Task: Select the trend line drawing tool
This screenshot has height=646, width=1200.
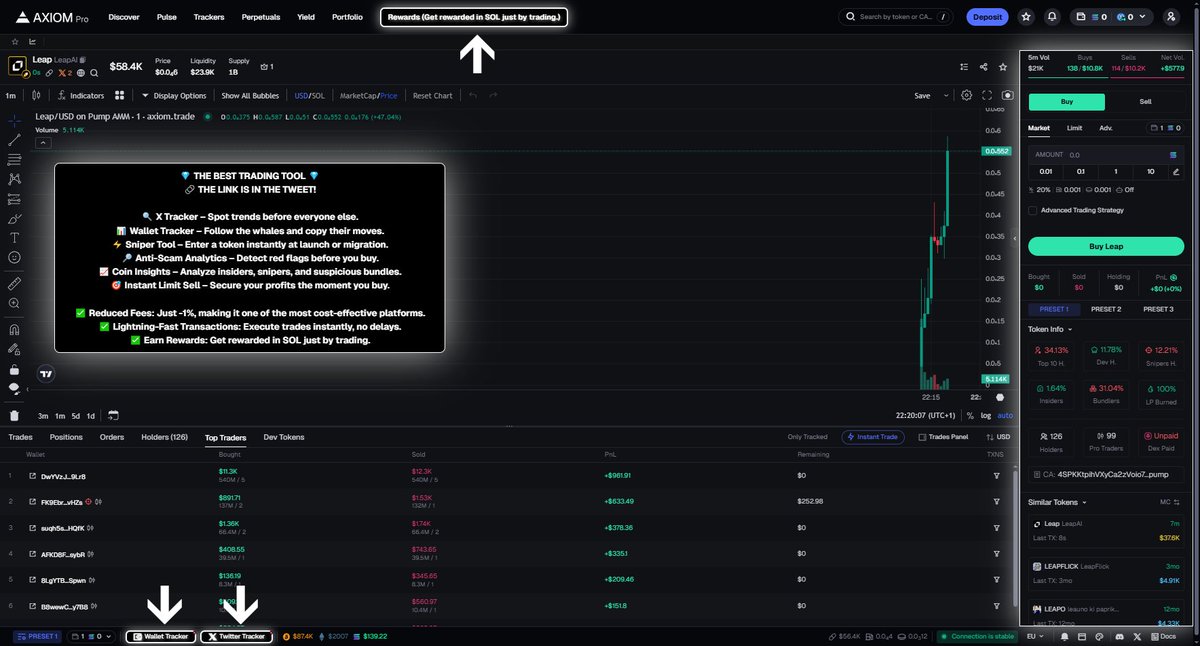Action: click(14, 140)
